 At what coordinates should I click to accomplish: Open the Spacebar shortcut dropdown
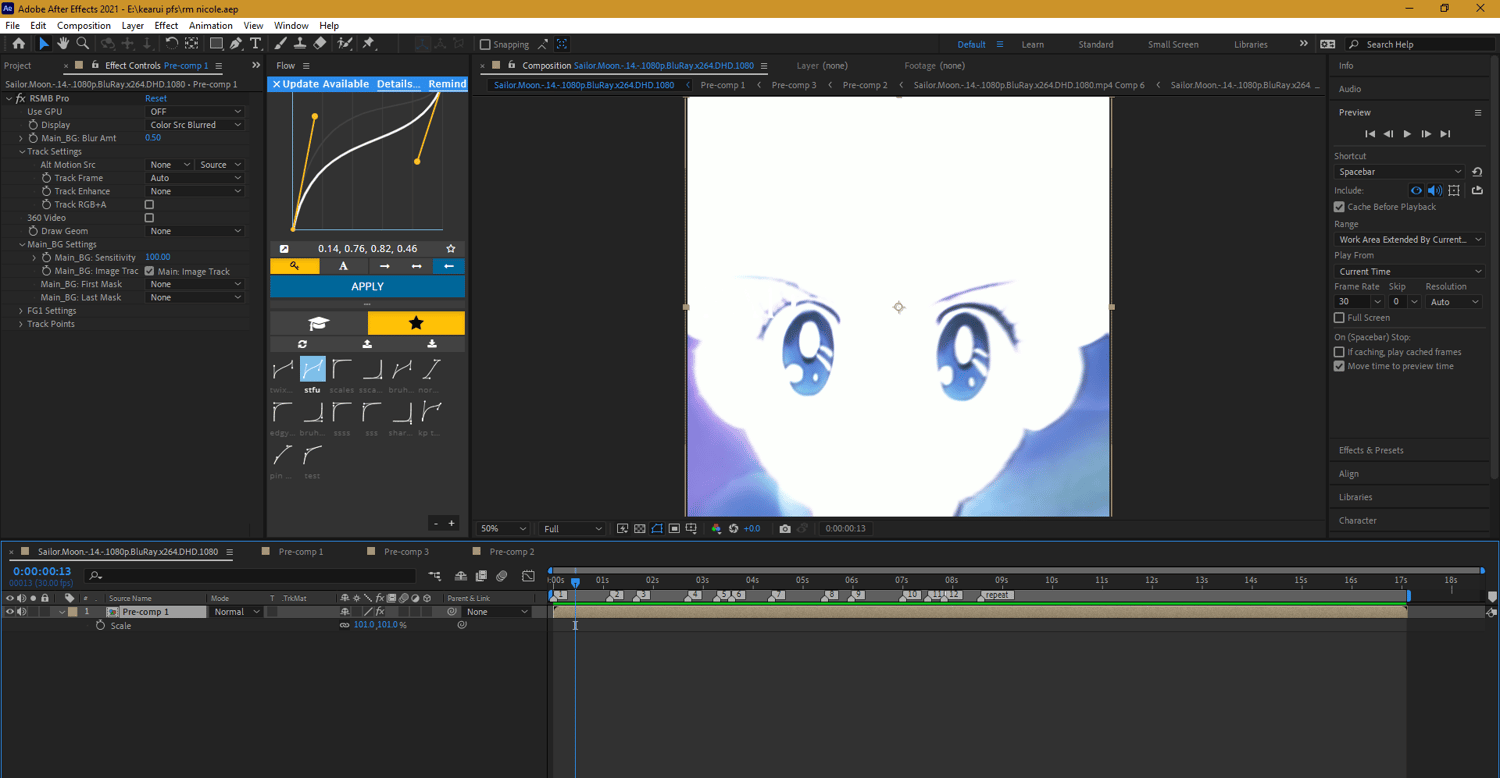click(1399, 172)
